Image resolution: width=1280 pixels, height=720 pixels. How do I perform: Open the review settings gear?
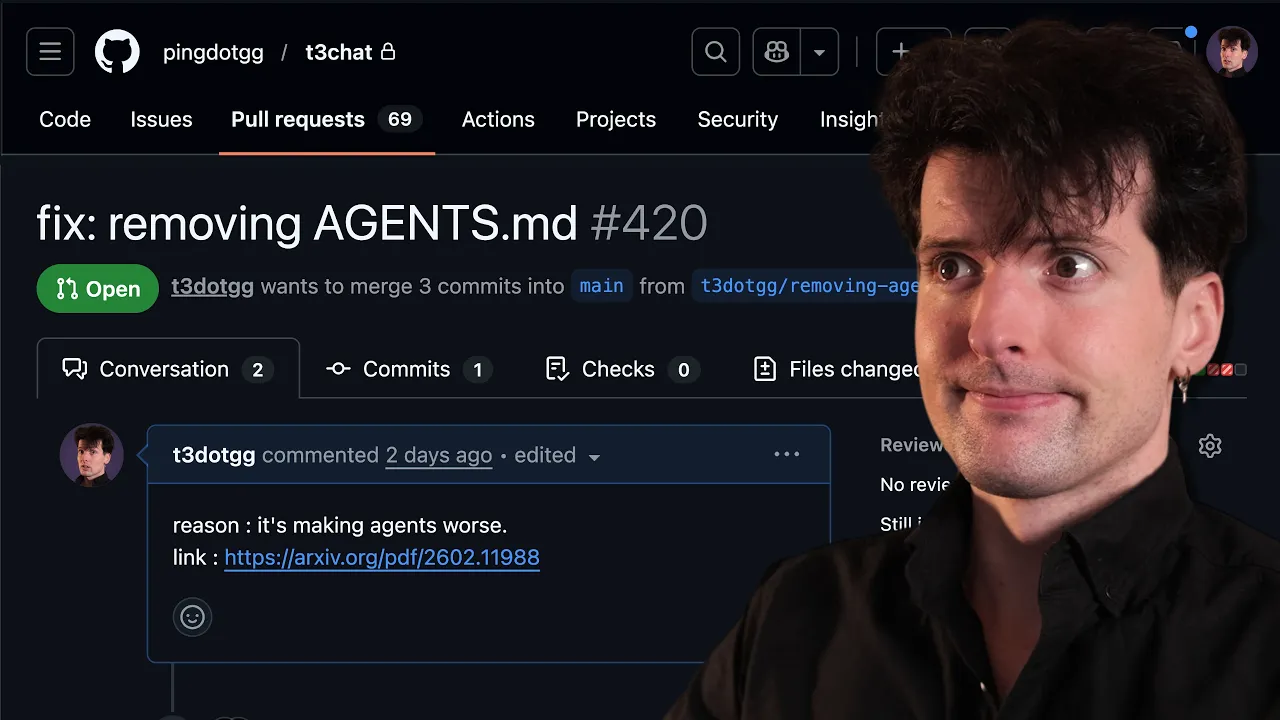coord(1210,445)
